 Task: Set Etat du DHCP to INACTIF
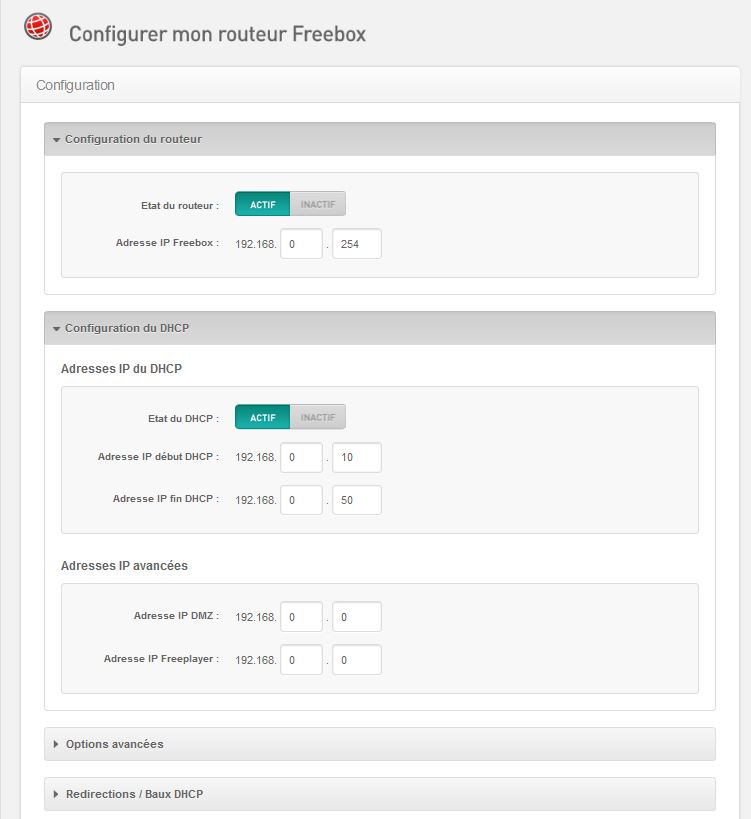click(x=318, y=417)
